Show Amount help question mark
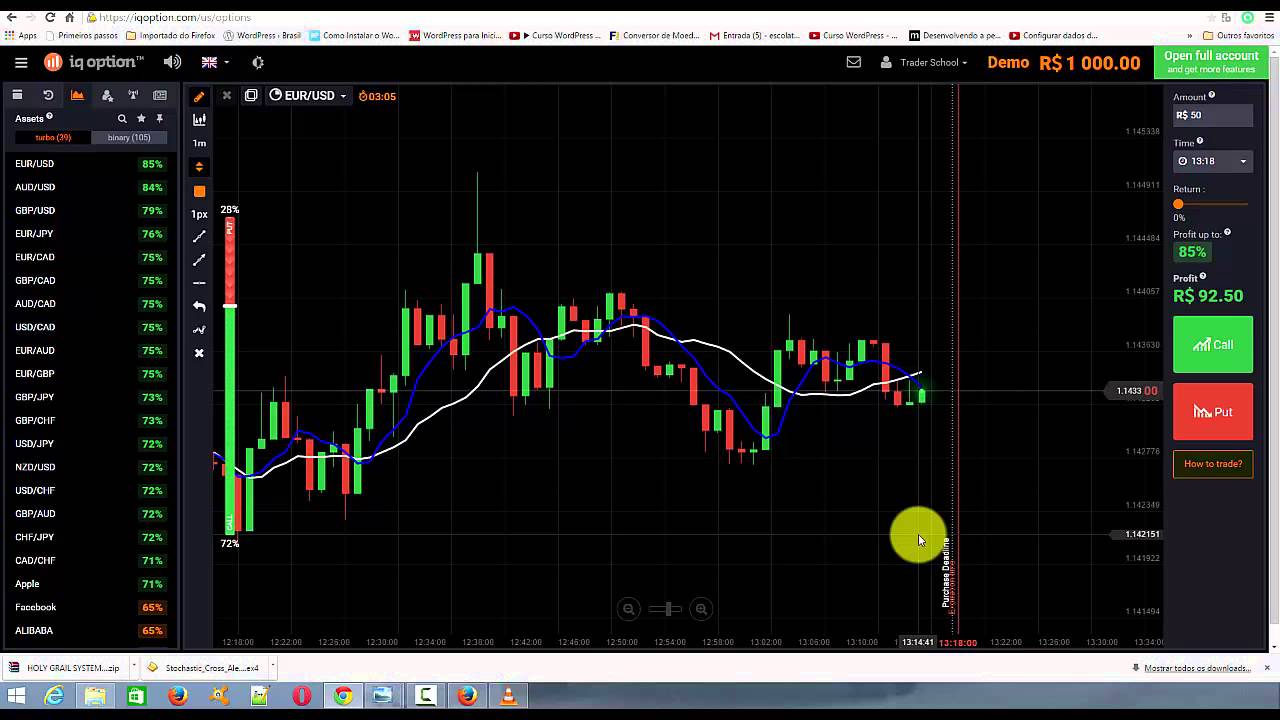 pos(1211,96)
